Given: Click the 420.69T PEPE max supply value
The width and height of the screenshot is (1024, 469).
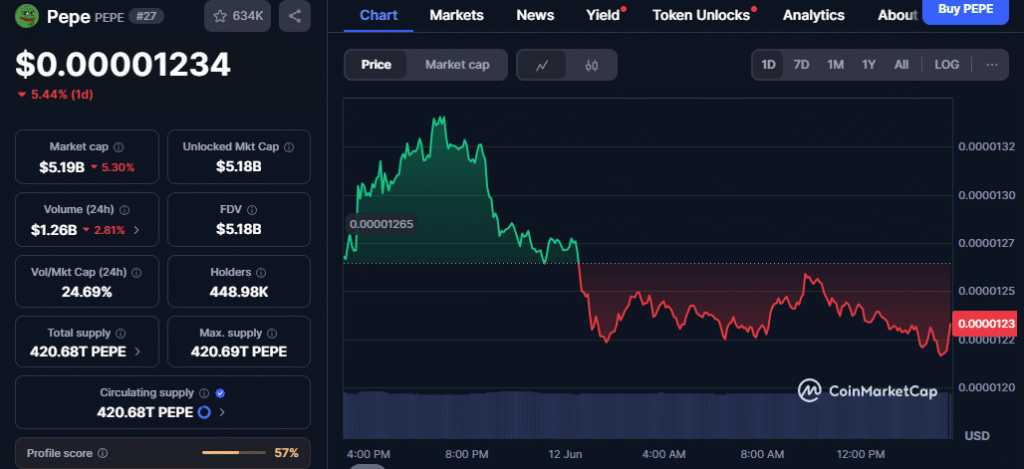Looking at the screenshot, I should point(238,352).
